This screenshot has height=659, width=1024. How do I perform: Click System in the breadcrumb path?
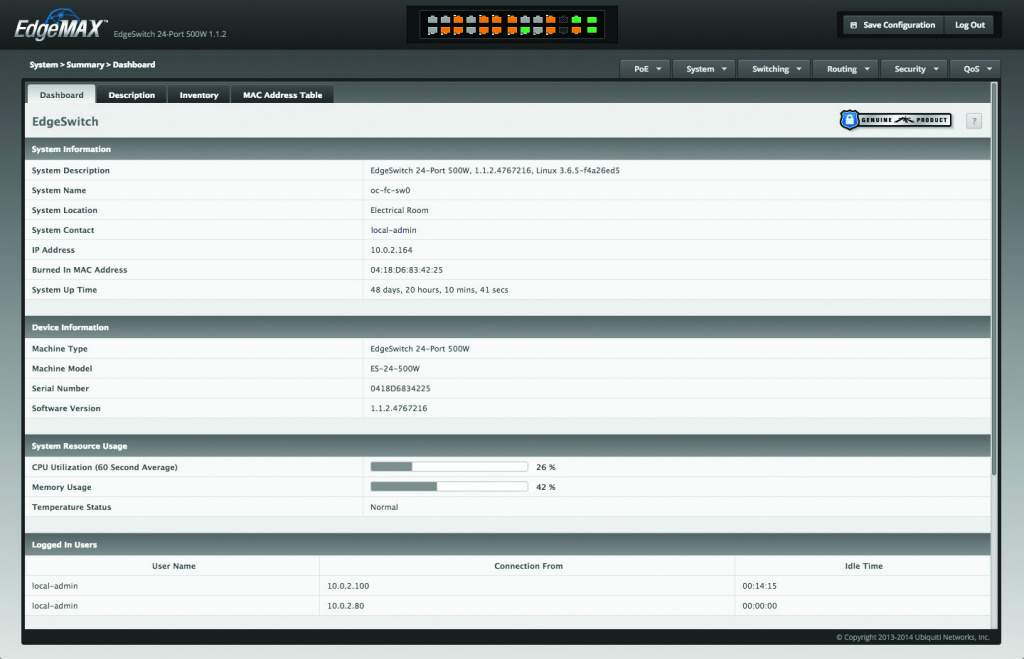(44, 65)
